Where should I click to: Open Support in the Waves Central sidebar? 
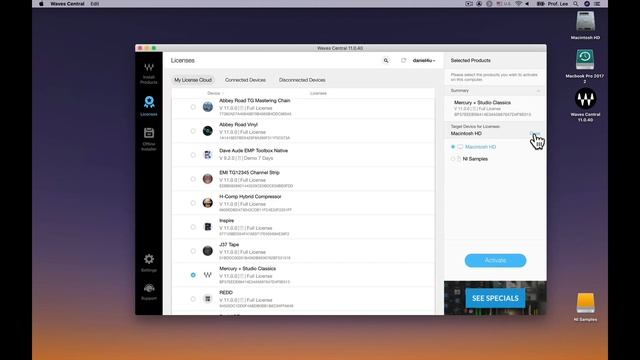(x=149, y=292)
